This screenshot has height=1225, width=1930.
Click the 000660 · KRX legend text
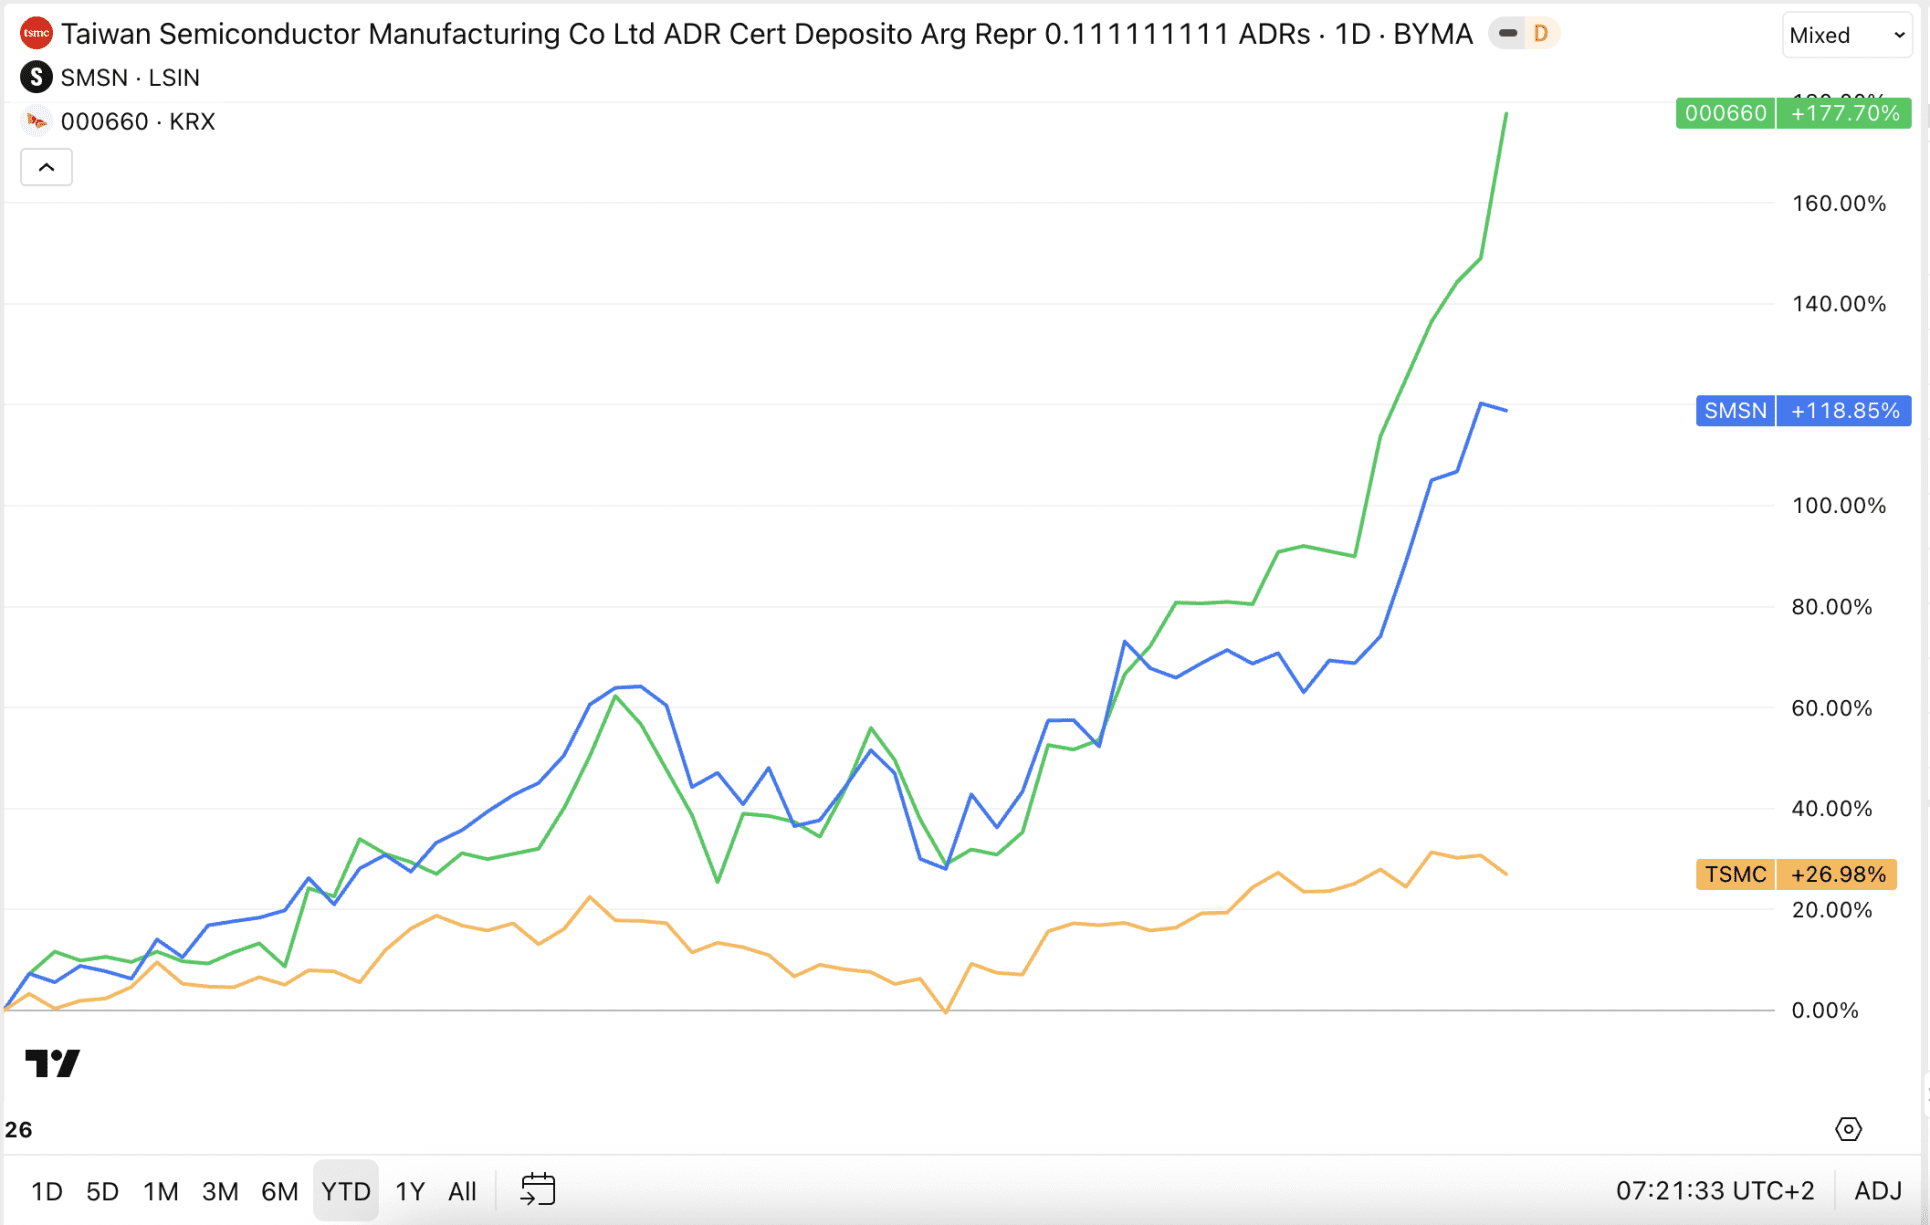tap(138, 121)
